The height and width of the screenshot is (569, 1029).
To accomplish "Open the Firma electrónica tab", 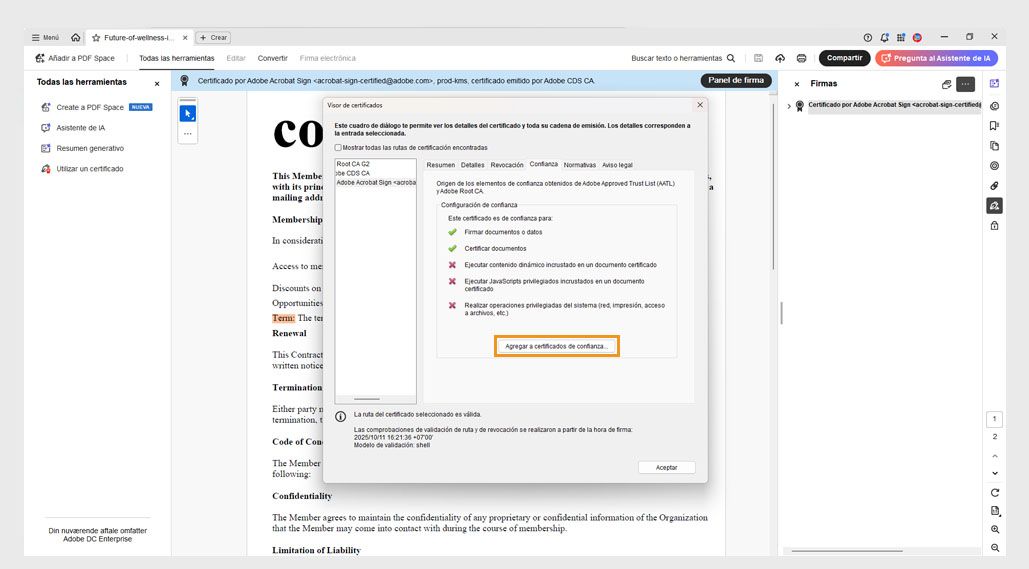I will (327, 58).
